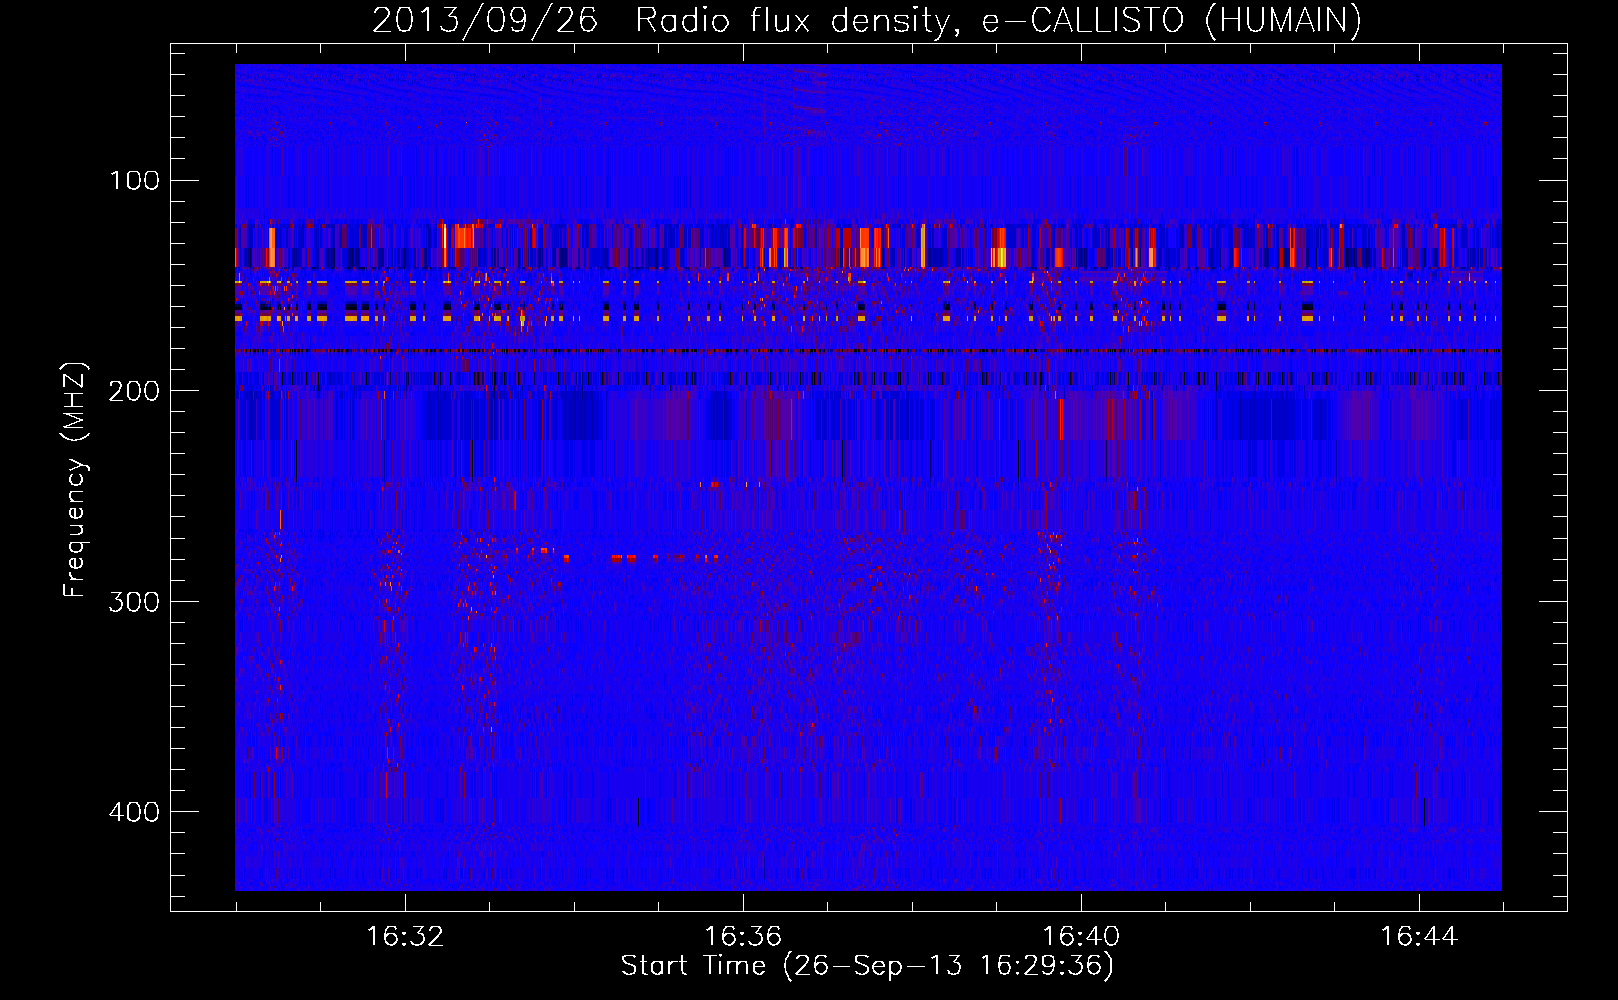Click the 'Start Time (26-Sep-13 16:29:36)' label

(x=867, y=966)
